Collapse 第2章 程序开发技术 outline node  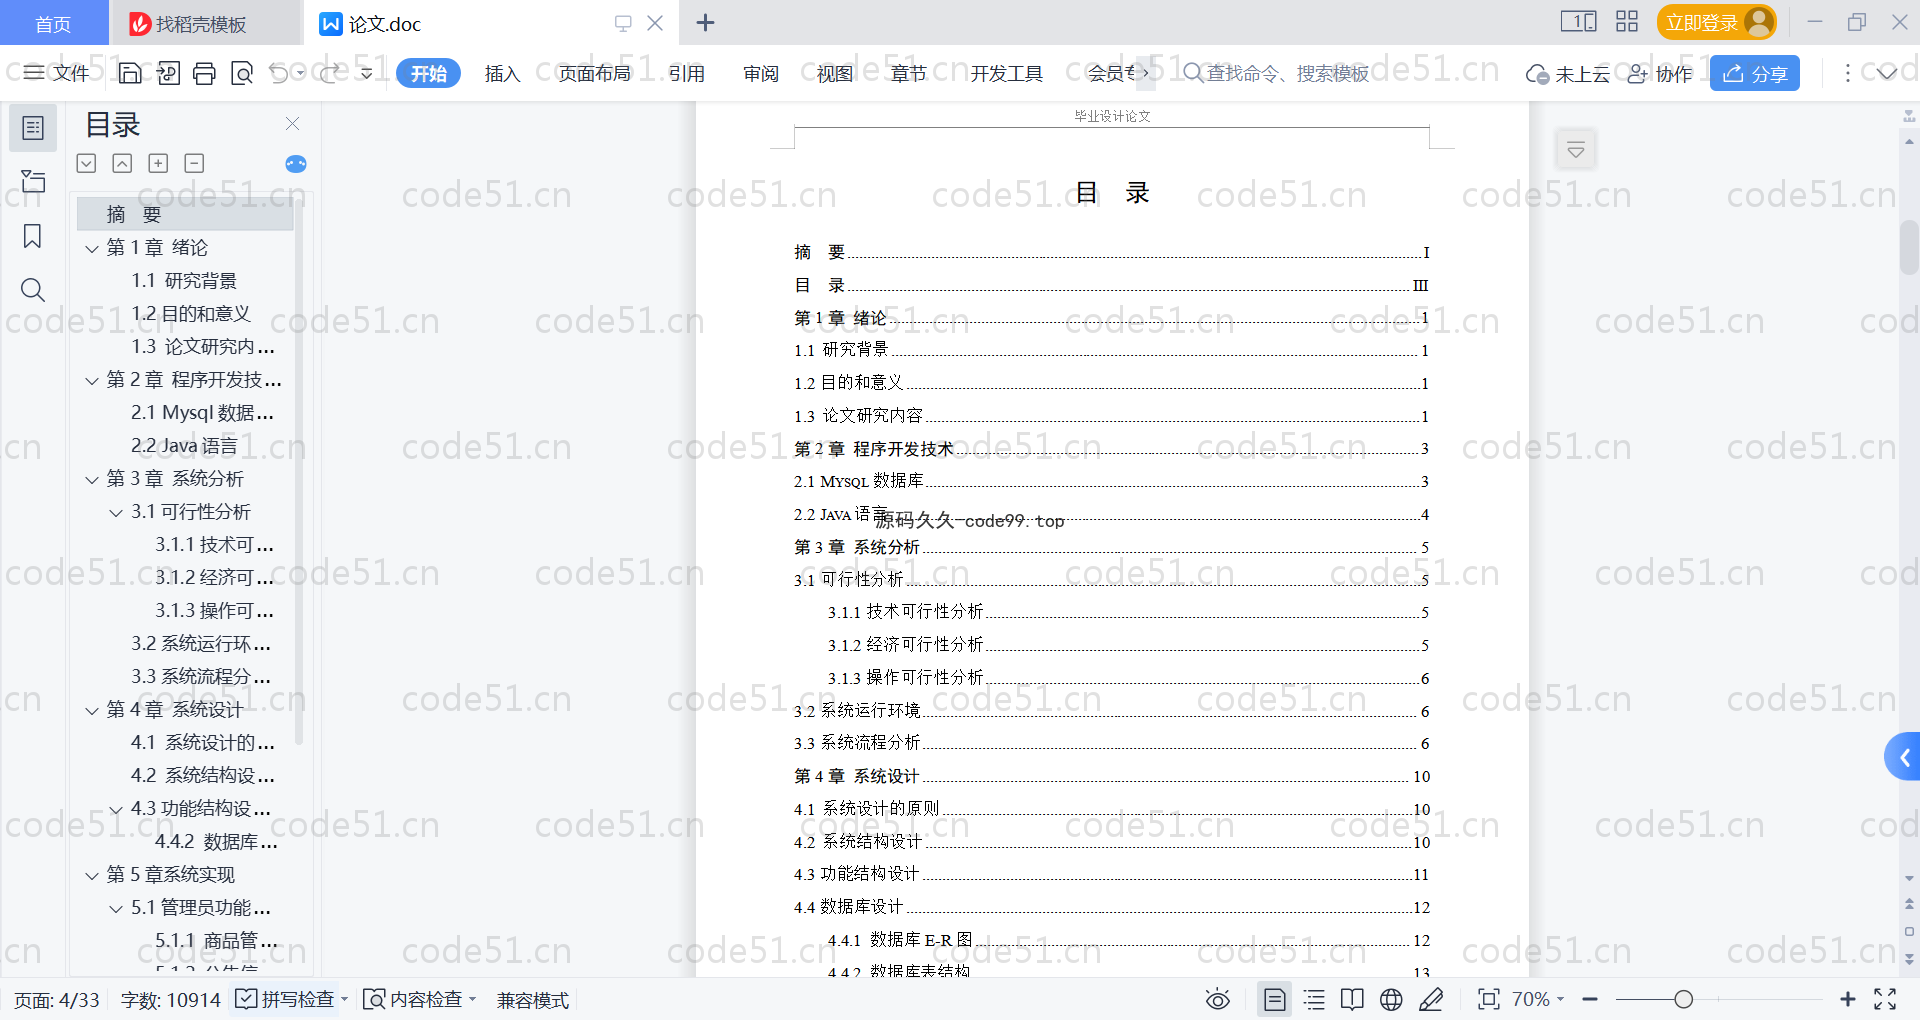pyautogui.click(x=92, y=381)
